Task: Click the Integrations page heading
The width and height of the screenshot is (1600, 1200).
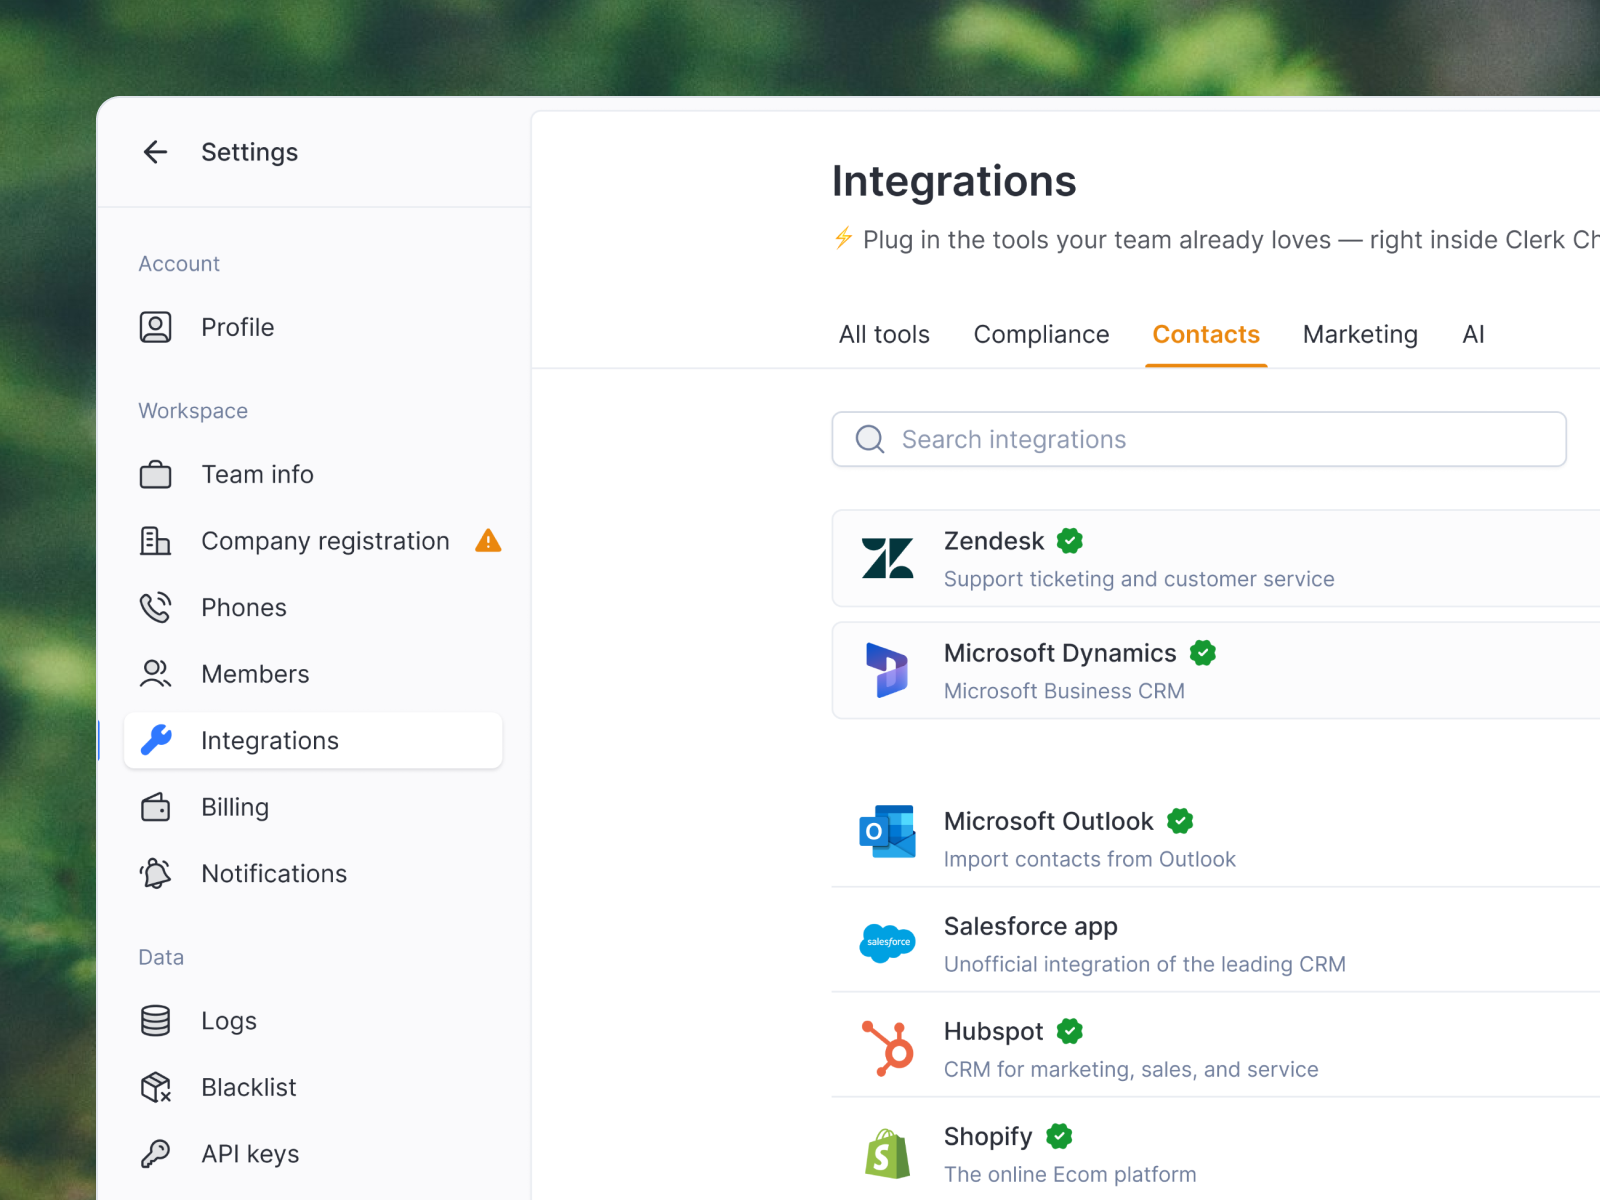Action: coord(954,181)
